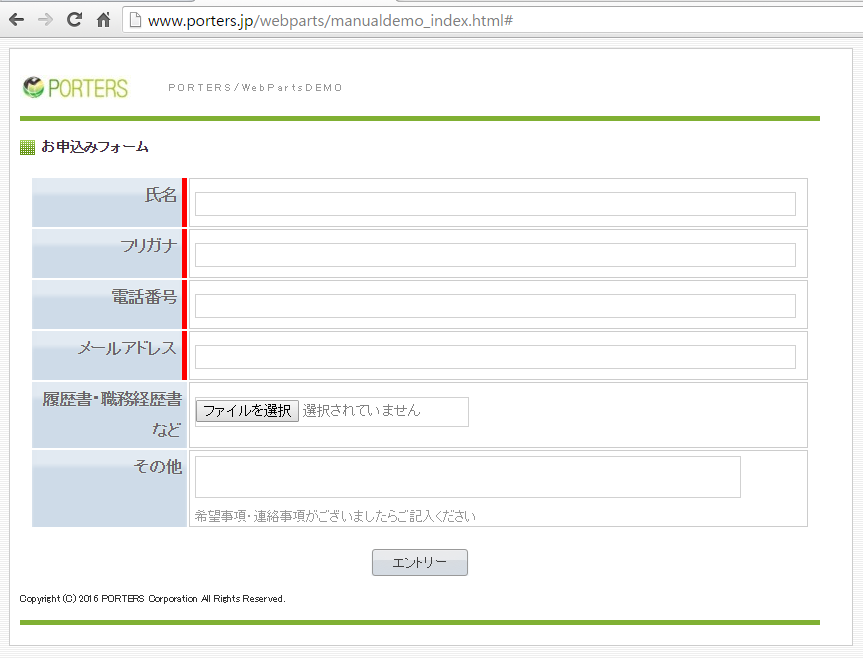The image size is (863, 658).
Task: Click inside the その他 text area
Action: 467,477
